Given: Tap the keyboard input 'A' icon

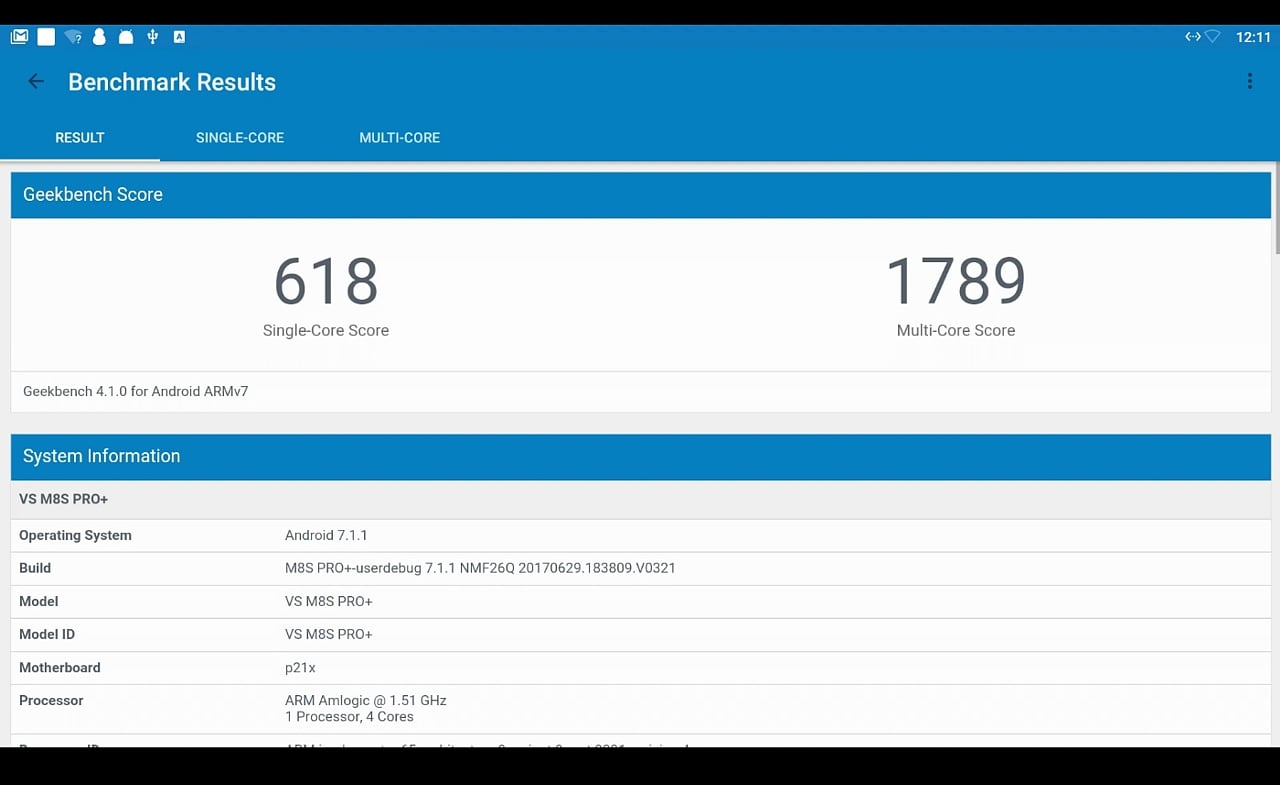Looking at the screenshot, I should [179, 37].
